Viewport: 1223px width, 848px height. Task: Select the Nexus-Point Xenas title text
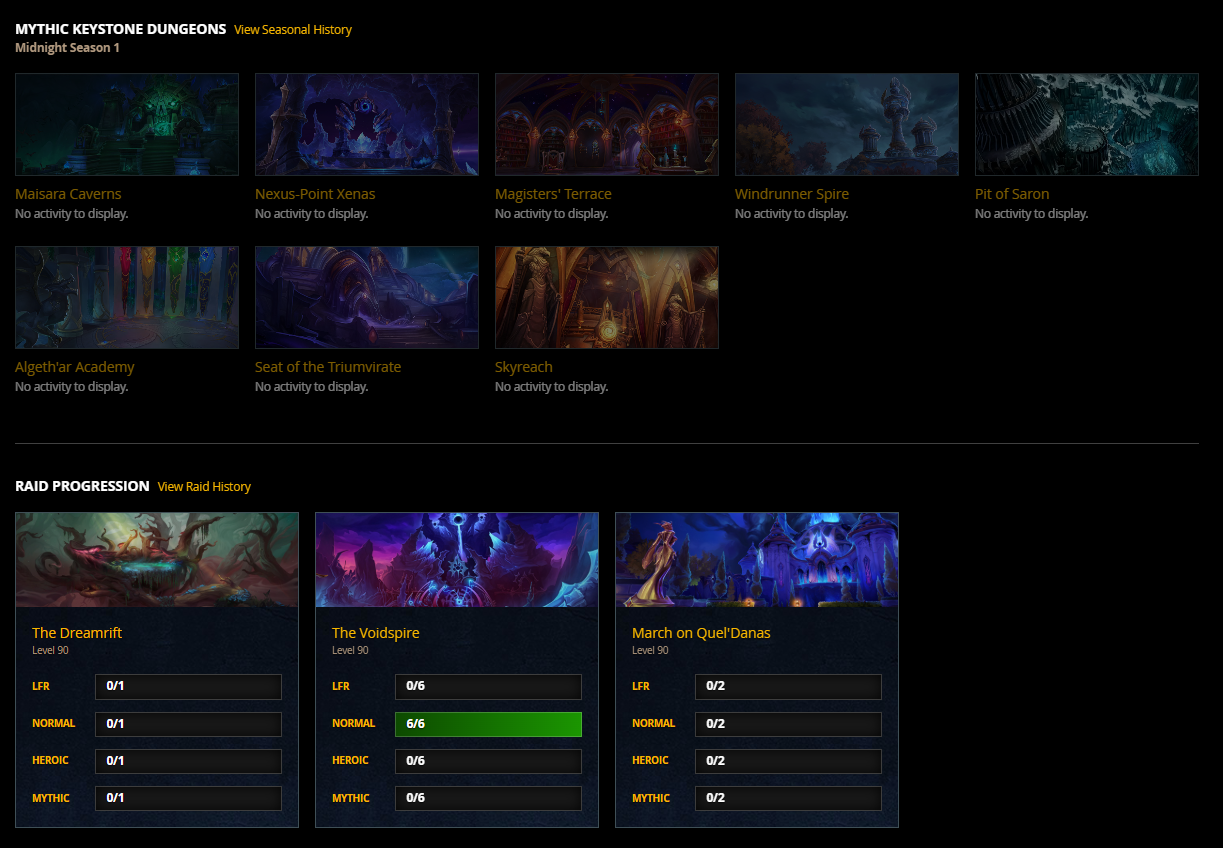[315, 194]
